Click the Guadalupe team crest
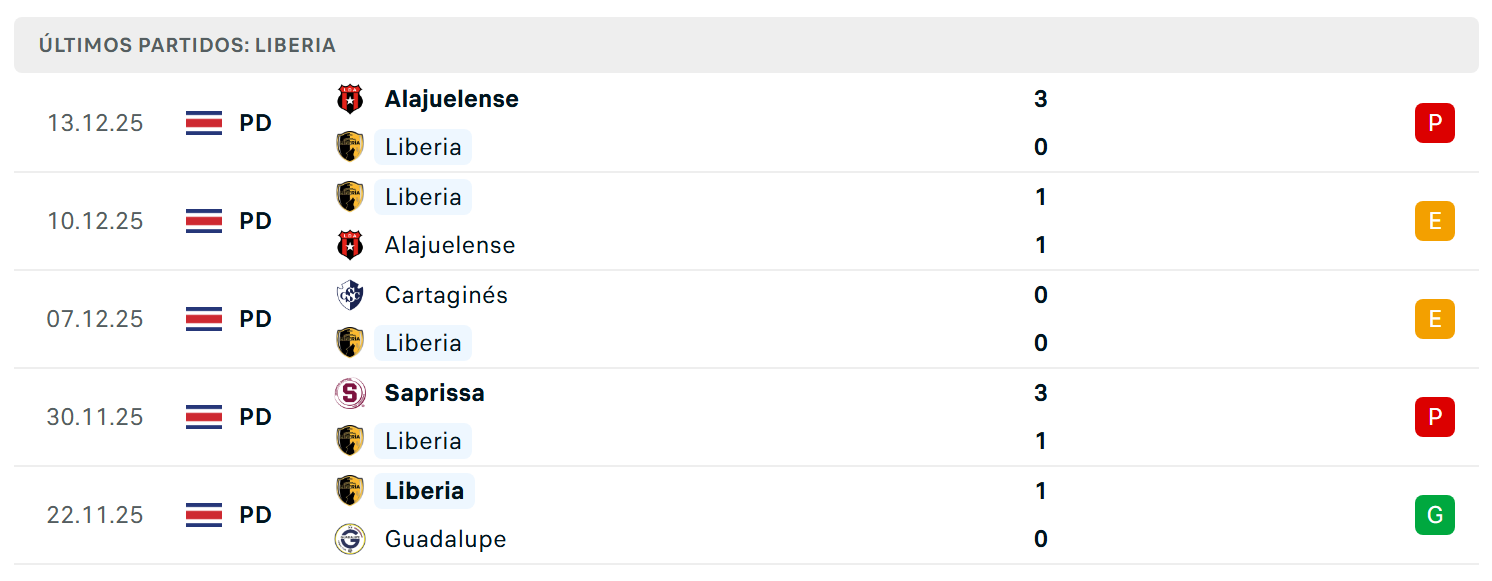Viewport: 1492px width, 581px height. (350, 539)
